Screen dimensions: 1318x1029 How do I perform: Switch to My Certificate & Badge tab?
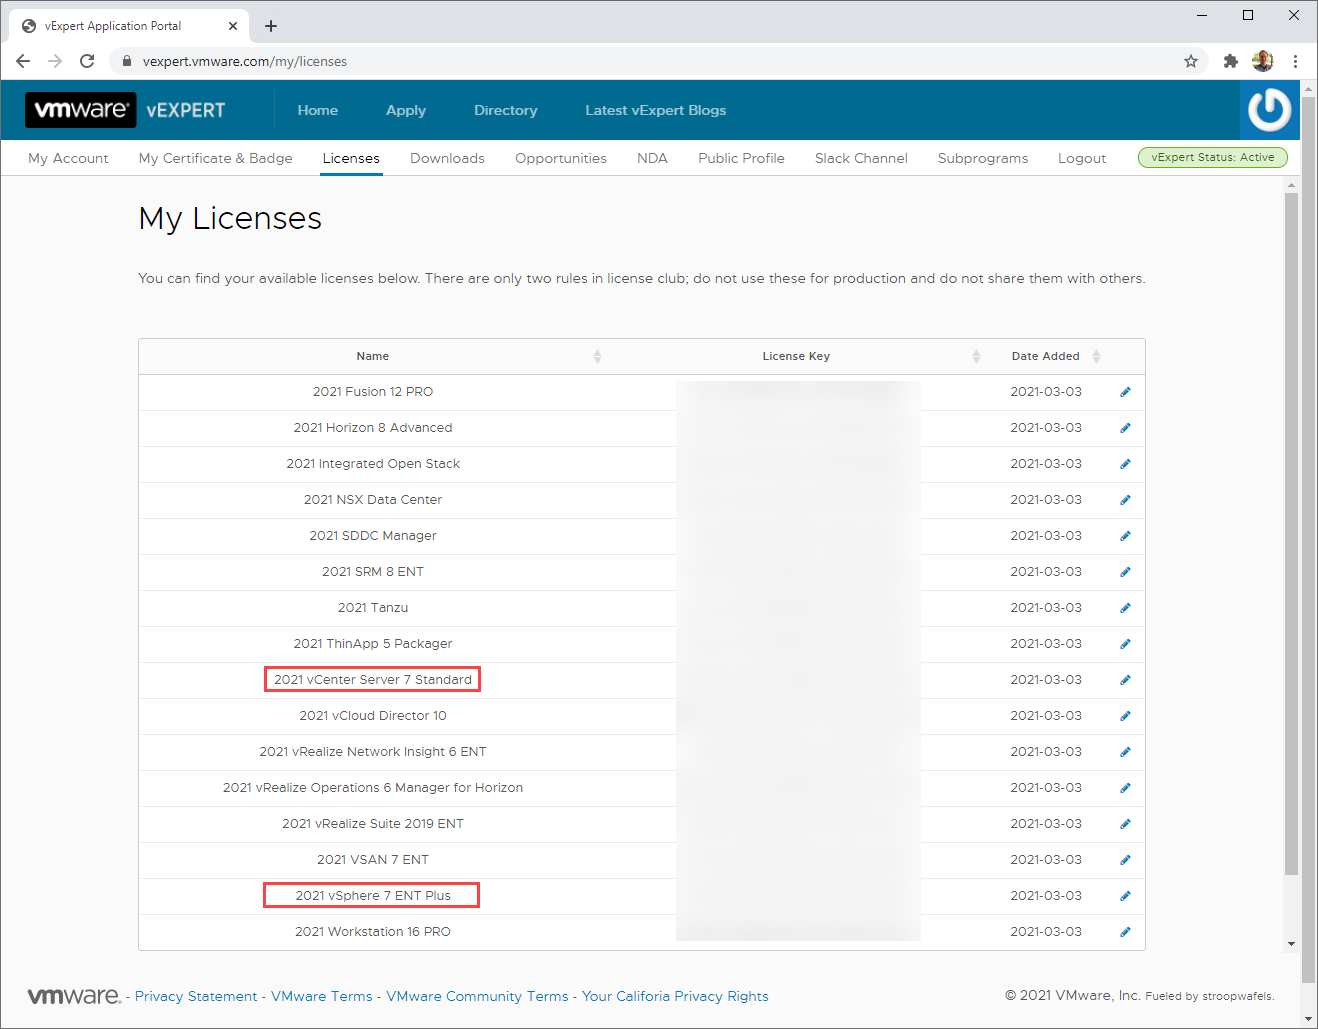tap(216, 158)
